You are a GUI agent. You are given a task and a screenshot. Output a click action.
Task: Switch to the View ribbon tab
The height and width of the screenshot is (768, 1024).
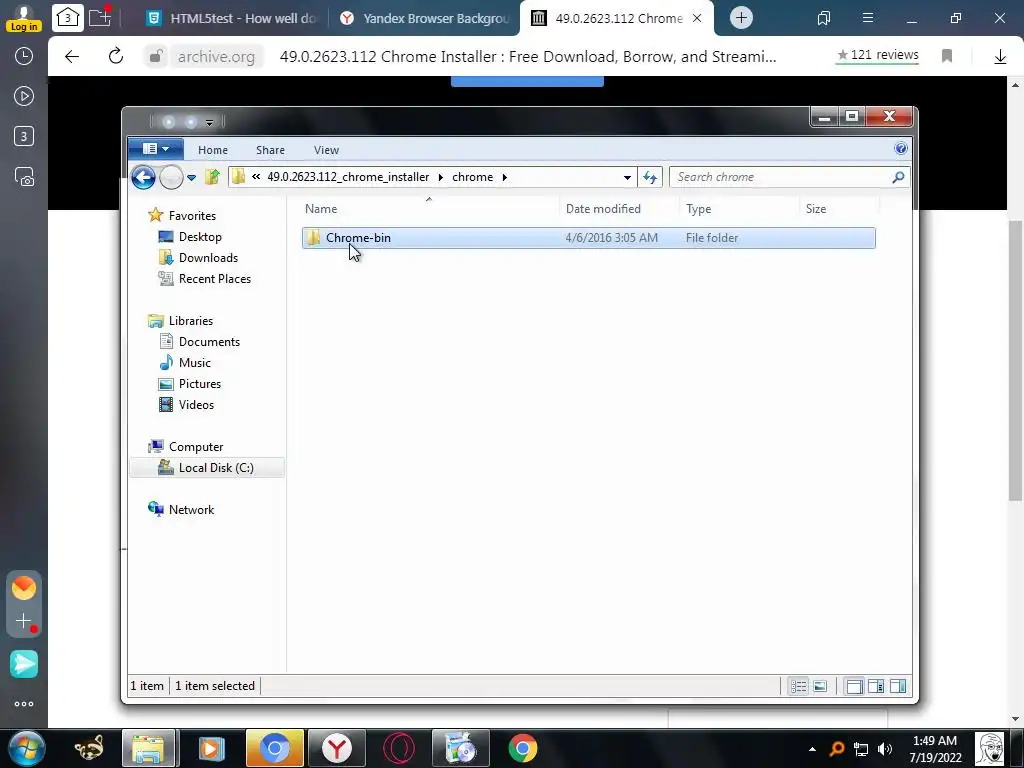click(x=326, y=150)
